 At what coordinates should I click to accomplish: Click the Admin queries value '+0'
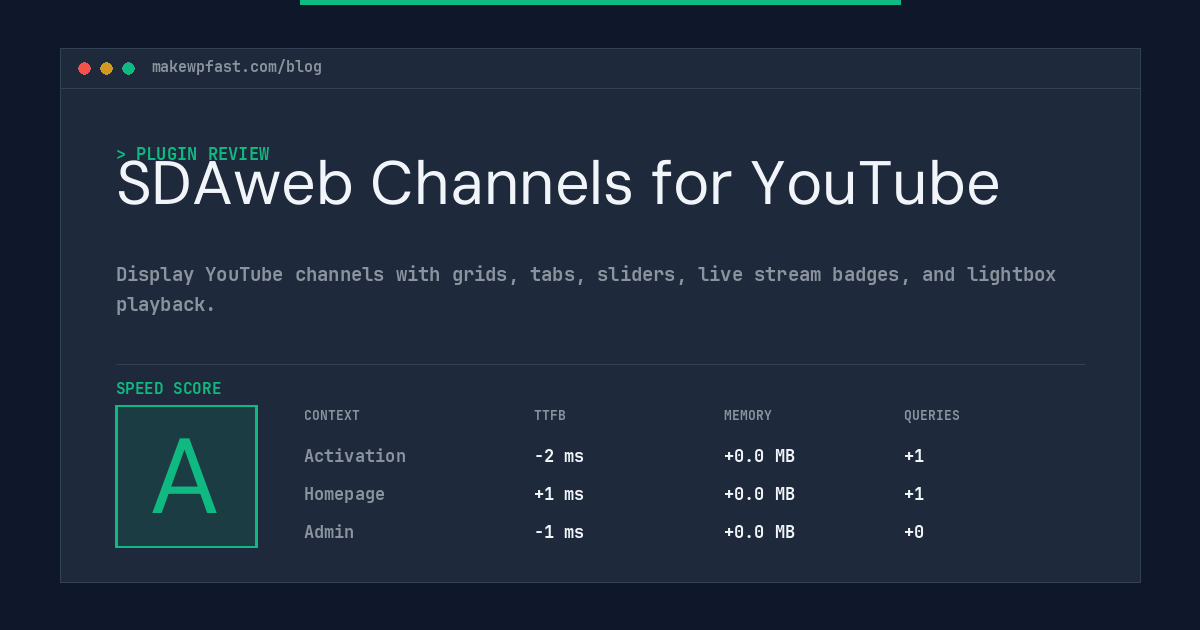coord(914,532)
